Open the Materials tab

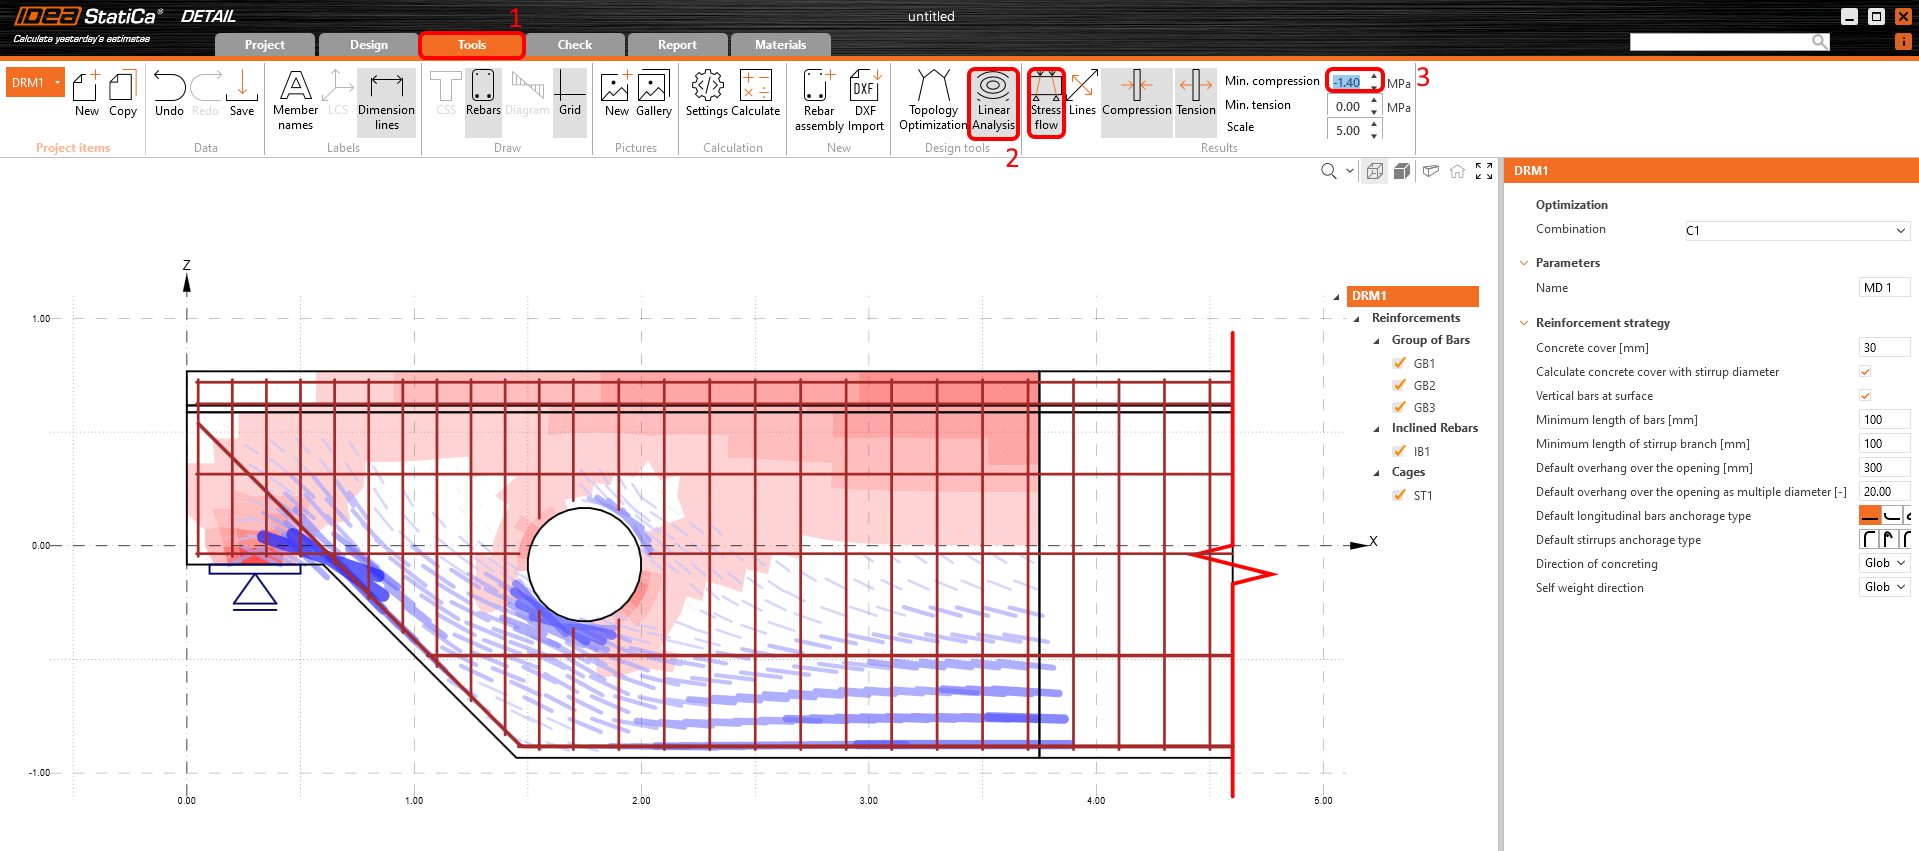coord(780,45)
